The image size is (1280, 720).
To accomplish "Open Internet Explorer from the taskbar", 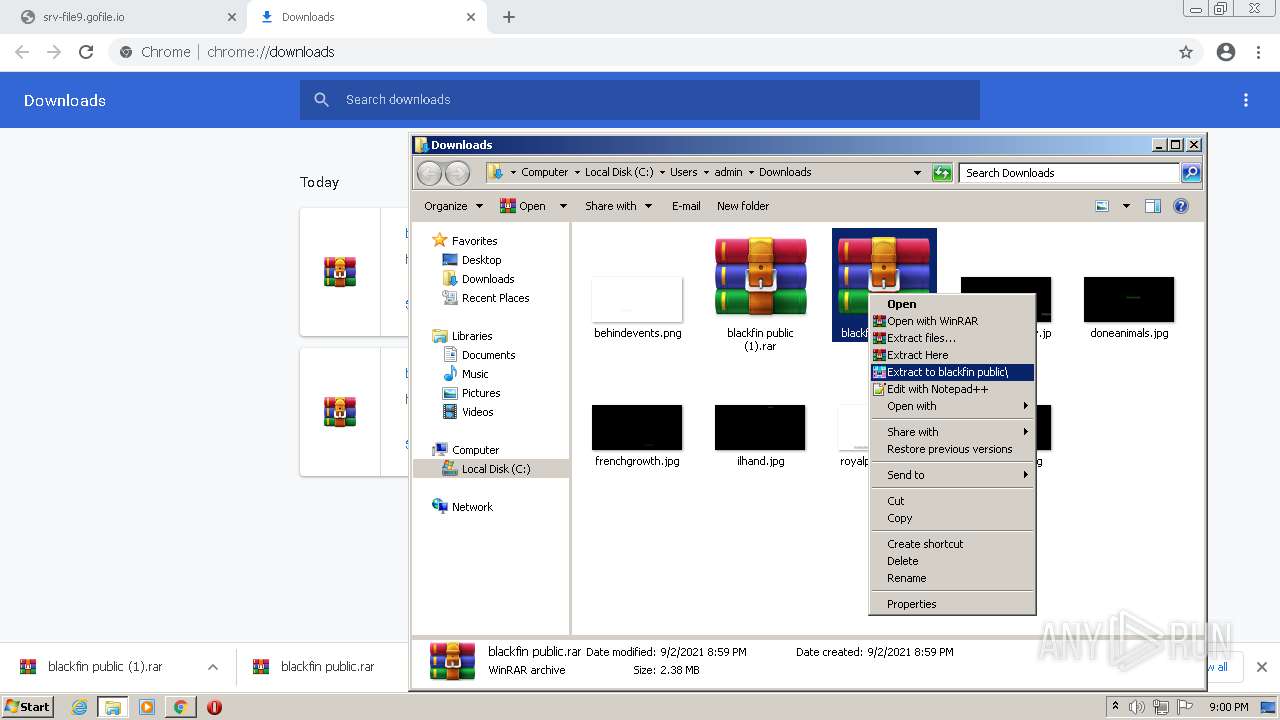I will (80, 707).
